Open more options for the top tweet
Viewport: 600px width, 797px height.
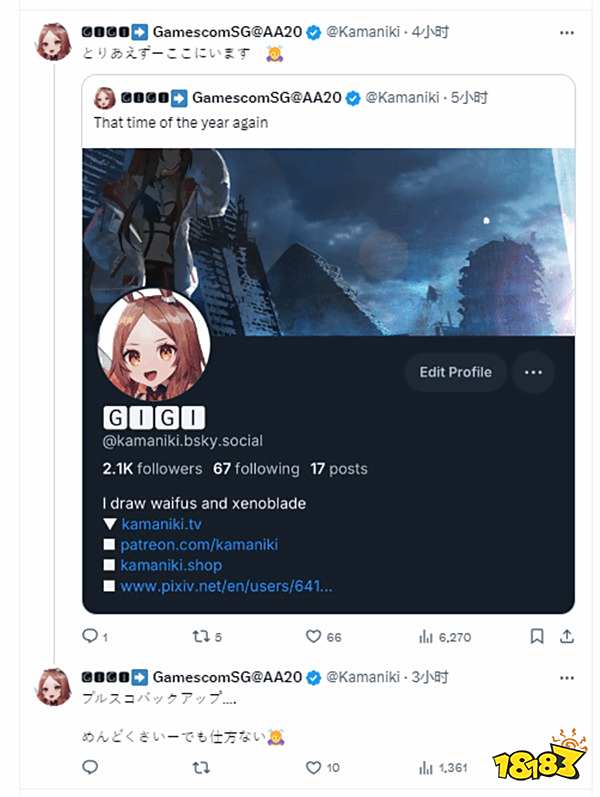coord(566,33)
